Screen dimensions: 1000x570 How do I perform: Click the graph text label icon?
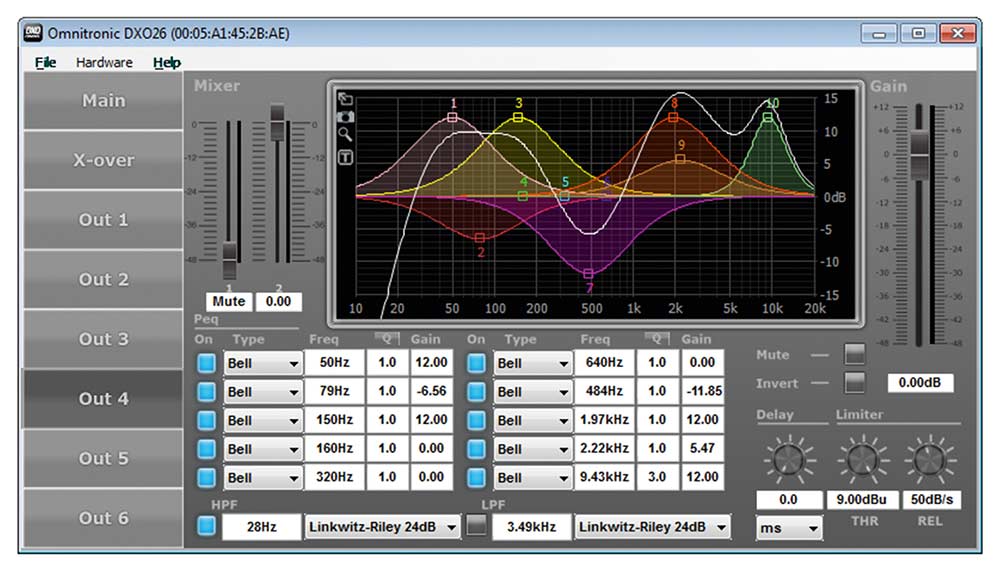click(x=345, y=157)
